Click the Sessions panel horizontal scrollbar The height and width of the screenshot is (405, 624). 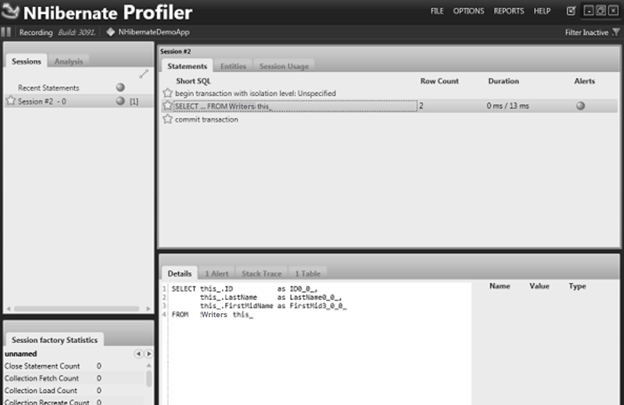76,309
